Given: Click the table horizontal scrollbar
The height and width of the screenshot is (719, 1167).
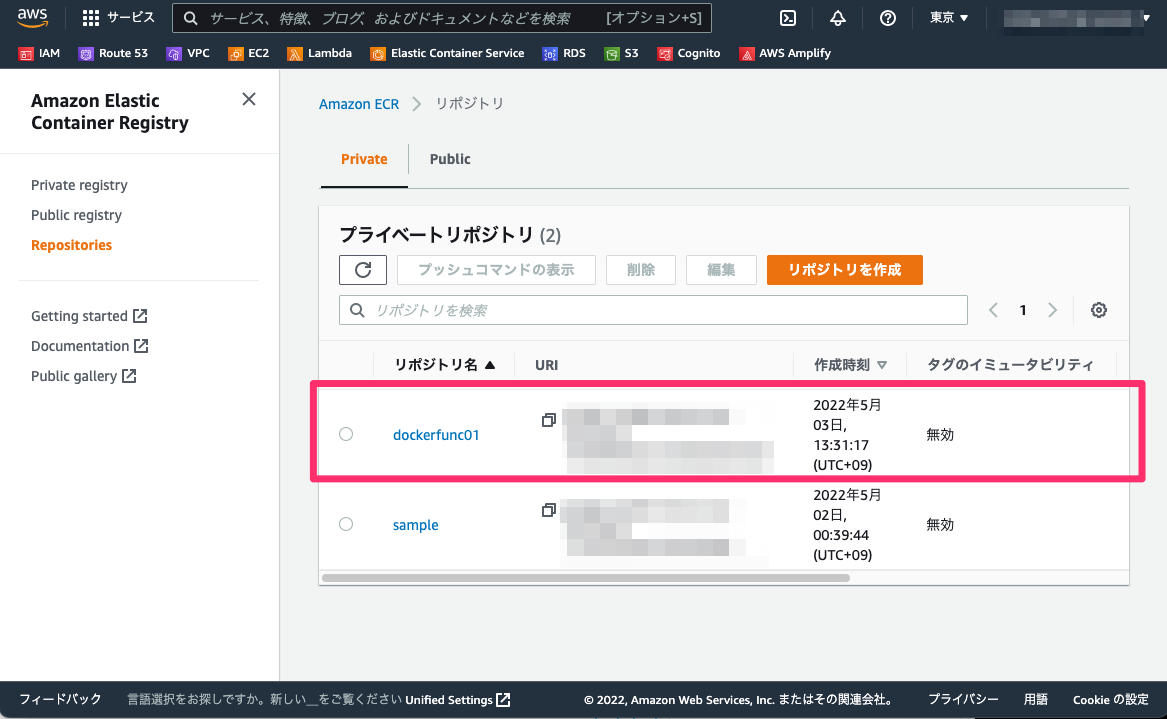Looking at the screenshot, I should [x=586, y=578].
